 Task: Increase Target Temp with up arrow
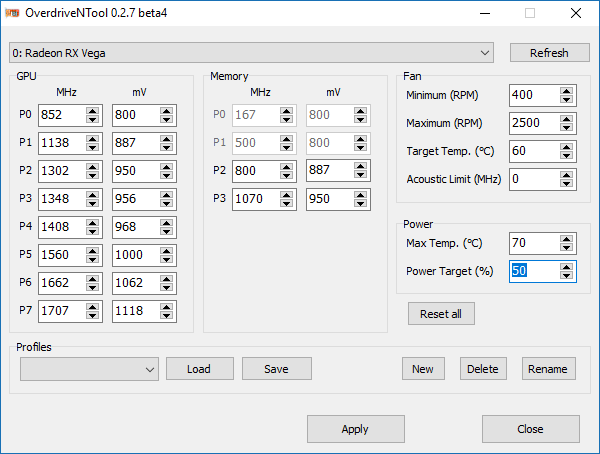coord(566,147)
